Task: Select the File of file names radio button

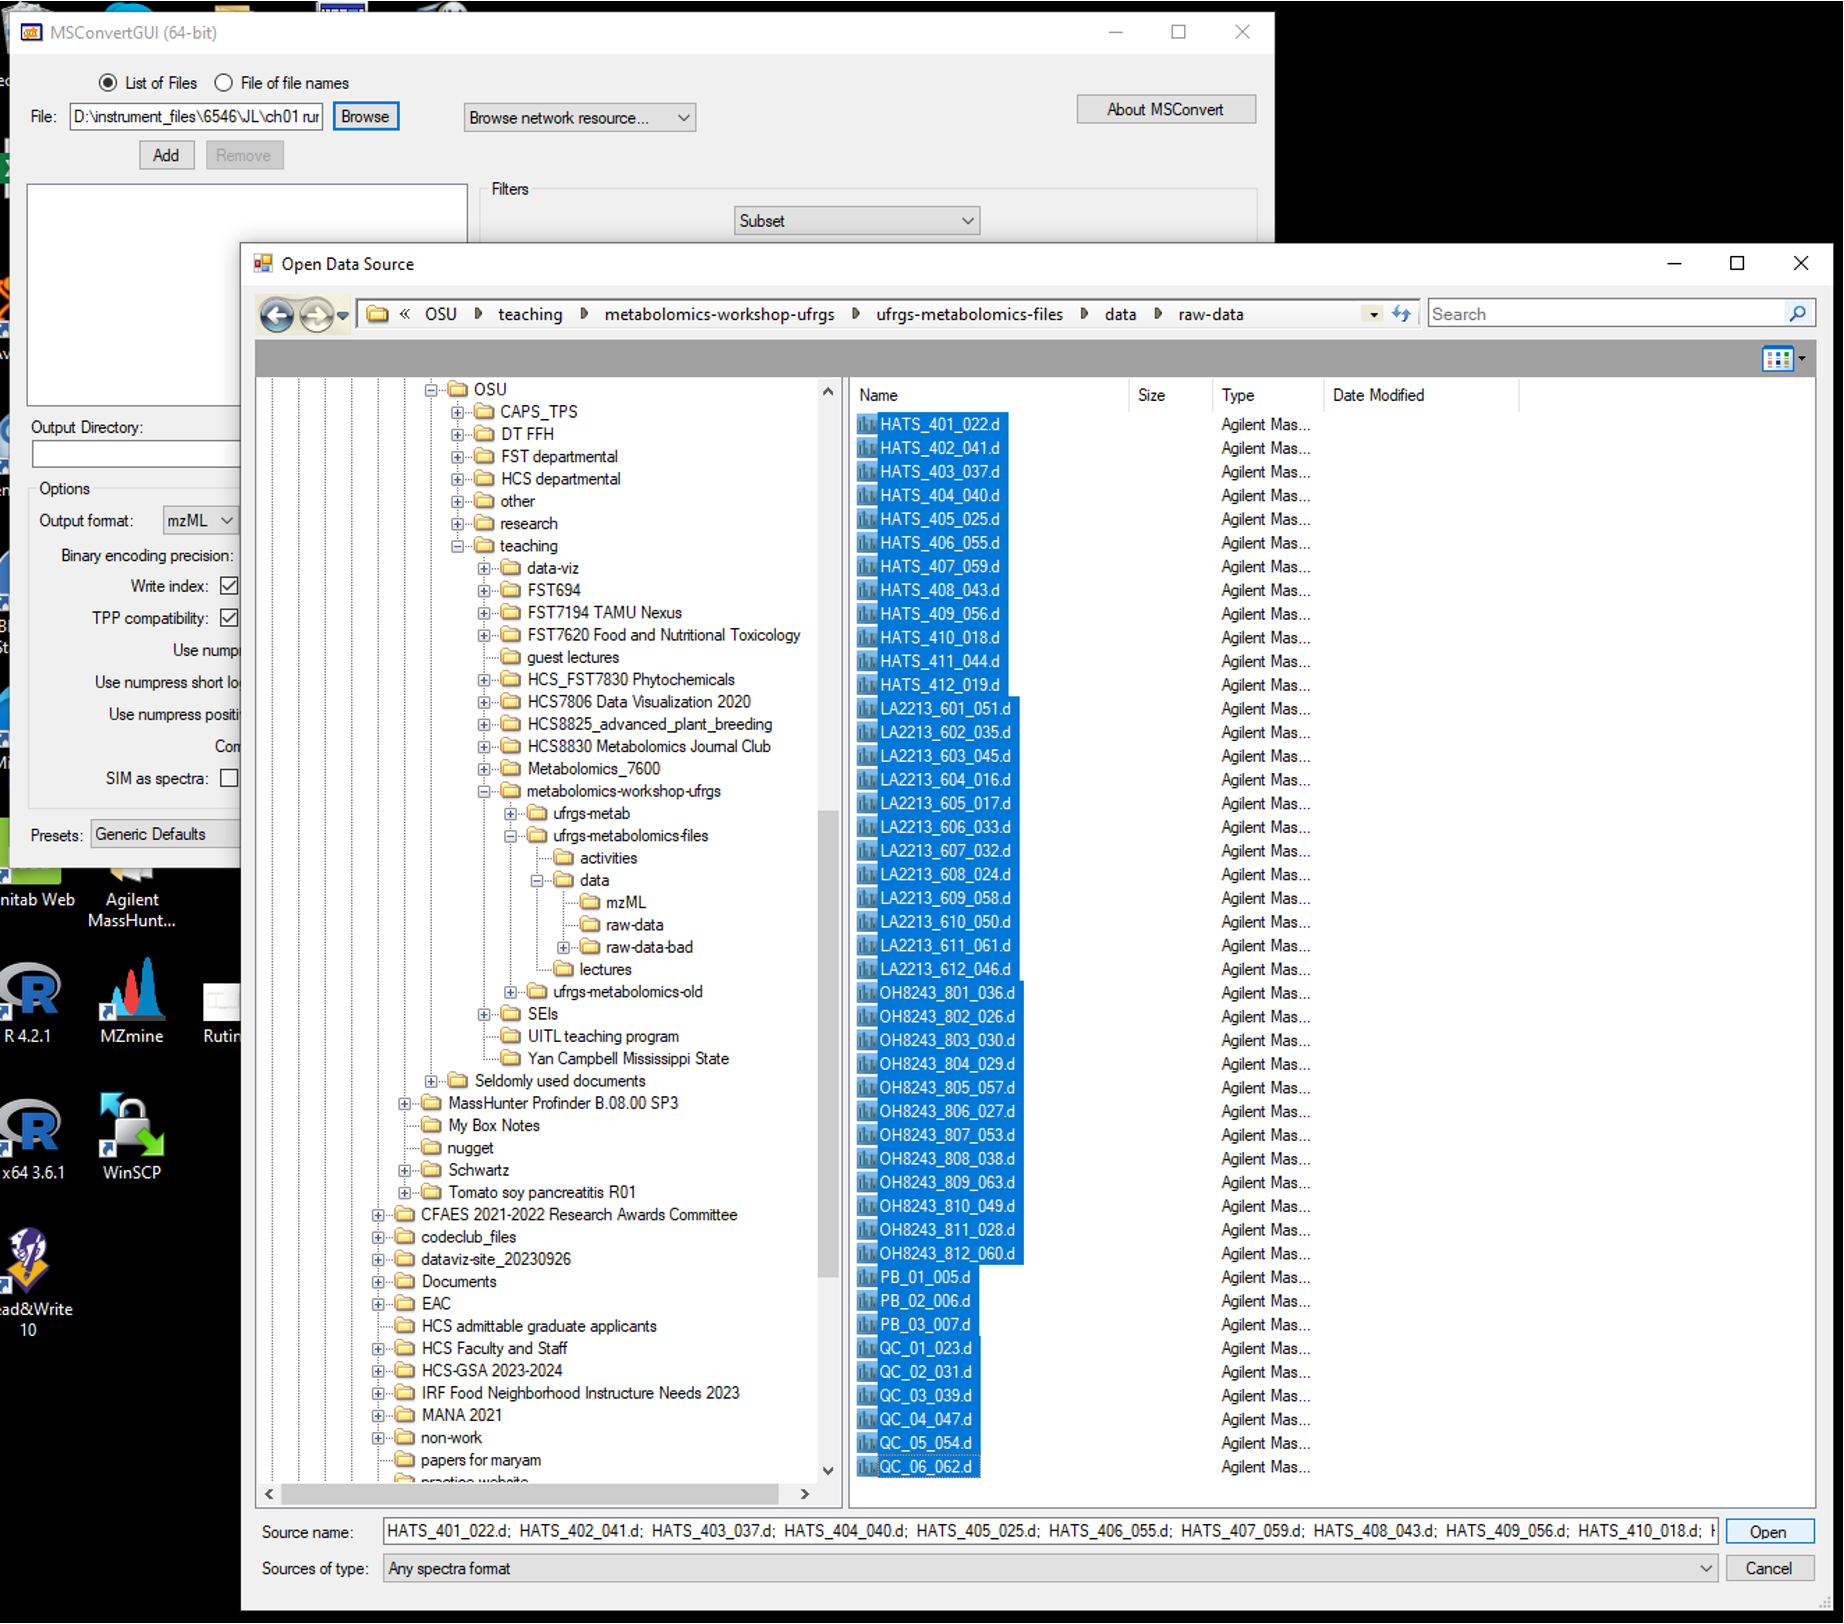Action: click(224, 83)
